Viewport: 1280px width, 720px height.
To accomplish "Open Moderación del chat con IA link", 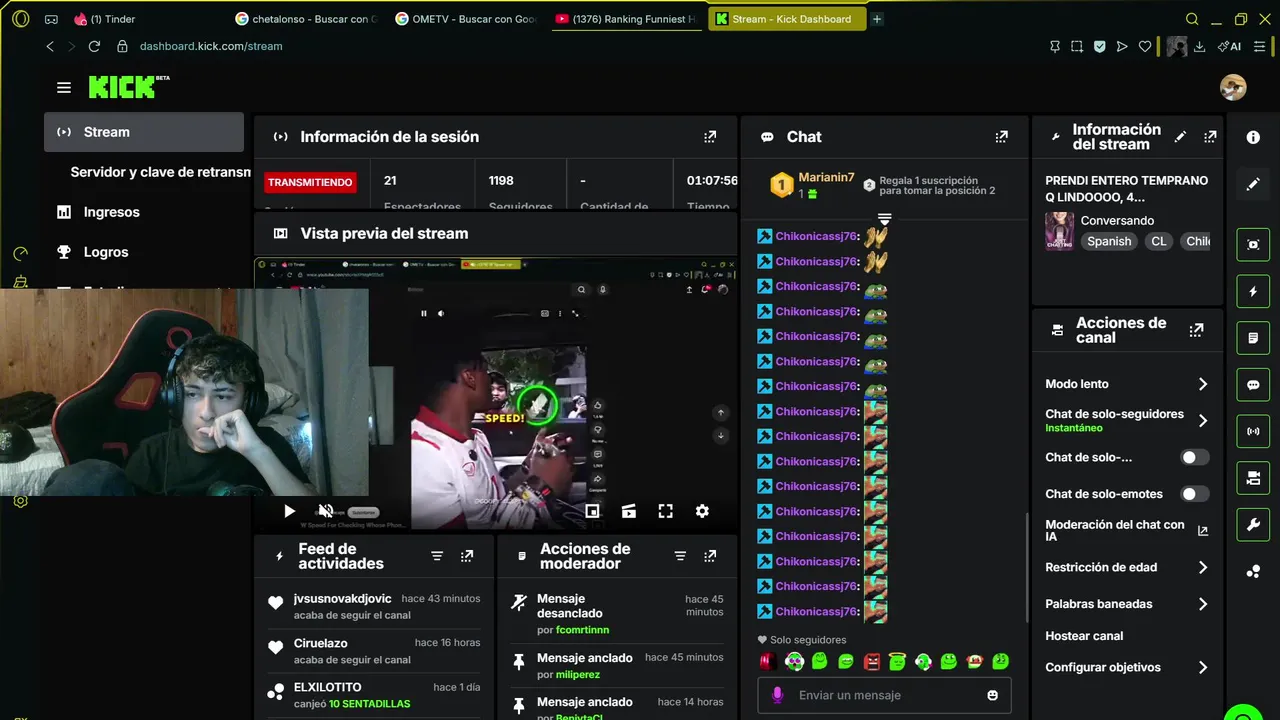I will [1127, 531].
